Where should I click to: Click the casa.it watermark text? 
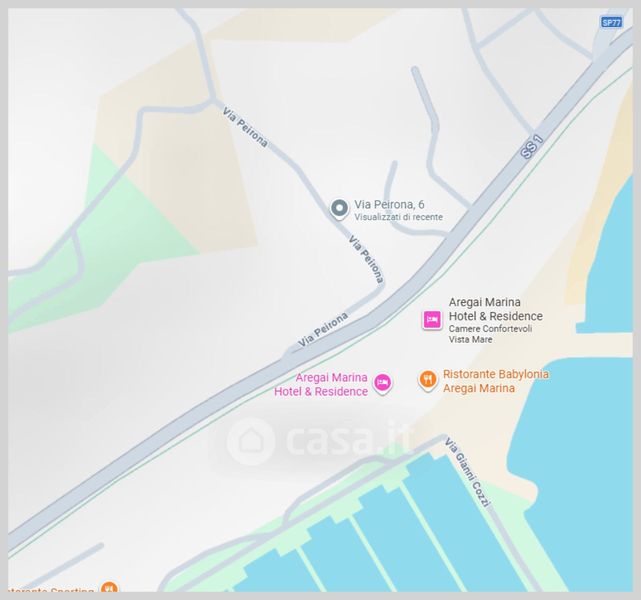[347, 441]
